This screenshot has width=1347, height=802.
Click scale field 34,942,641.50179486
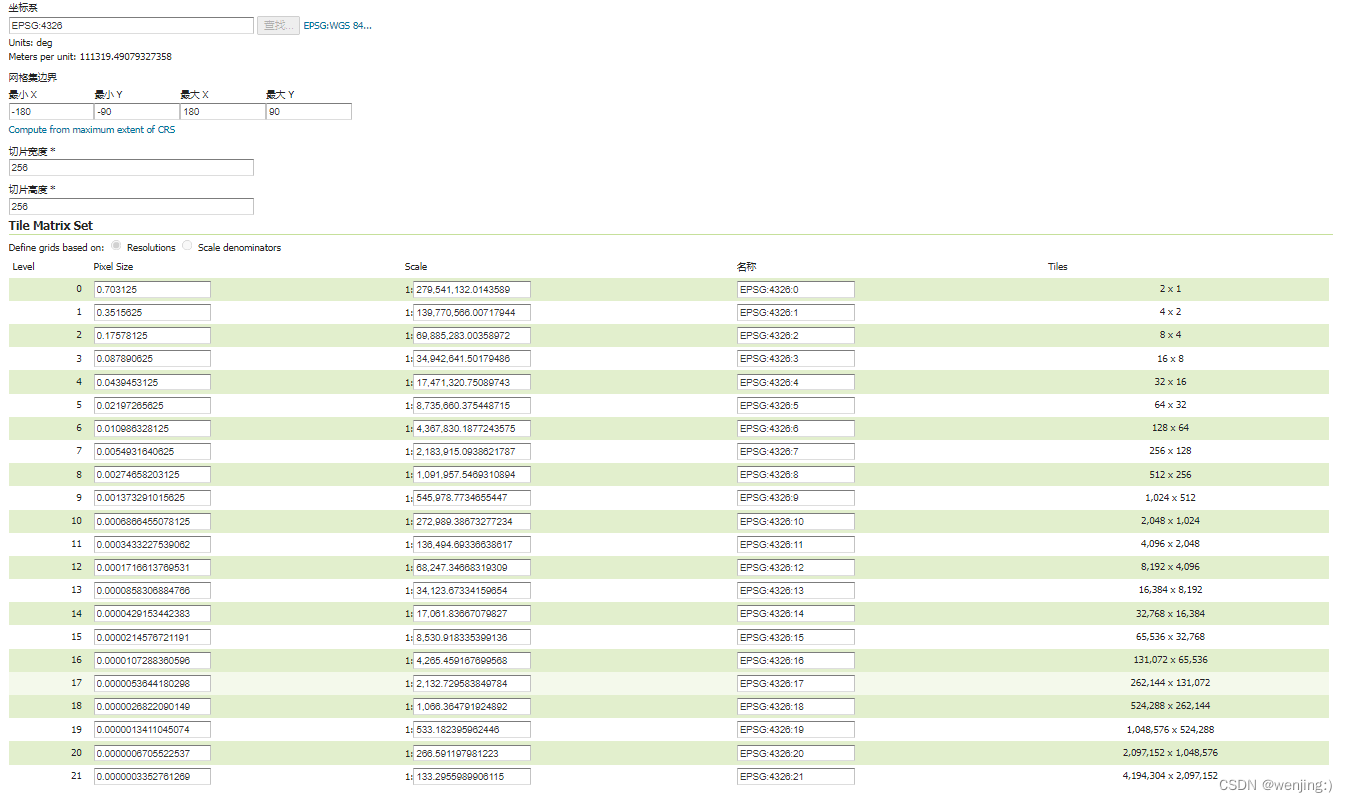pos(471,358)
